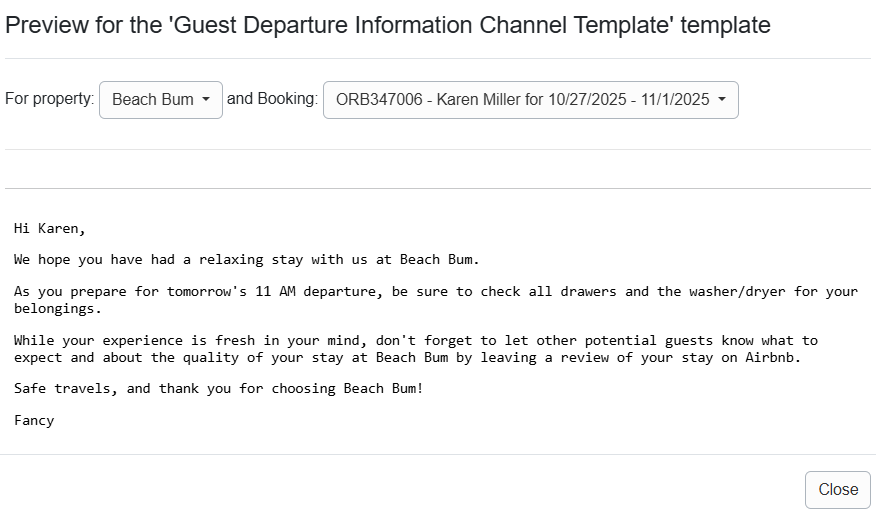Click the word 'belongings.' in the preview
The width and height of the screenshot is (876, 518).
tap(58, 308)
